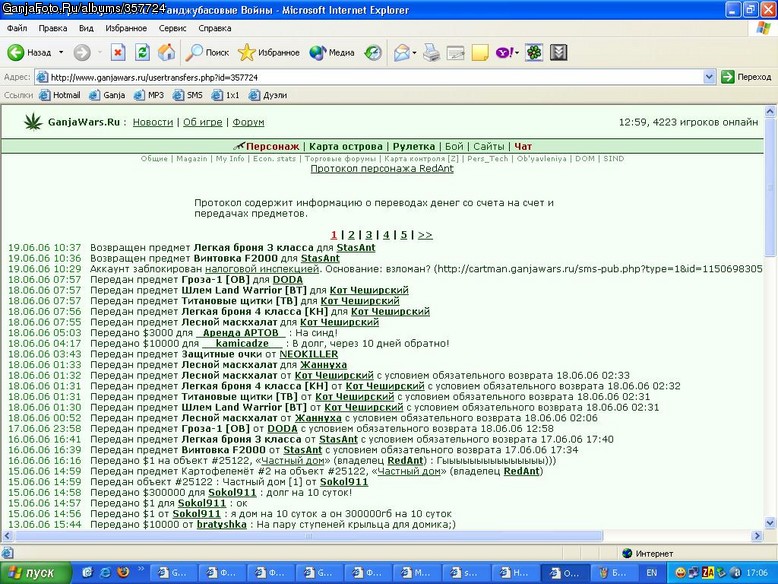The image size is (778, 584).
Task: Click the Yahoo Y! toolbar icon
Action: click(x=504, y=52)
